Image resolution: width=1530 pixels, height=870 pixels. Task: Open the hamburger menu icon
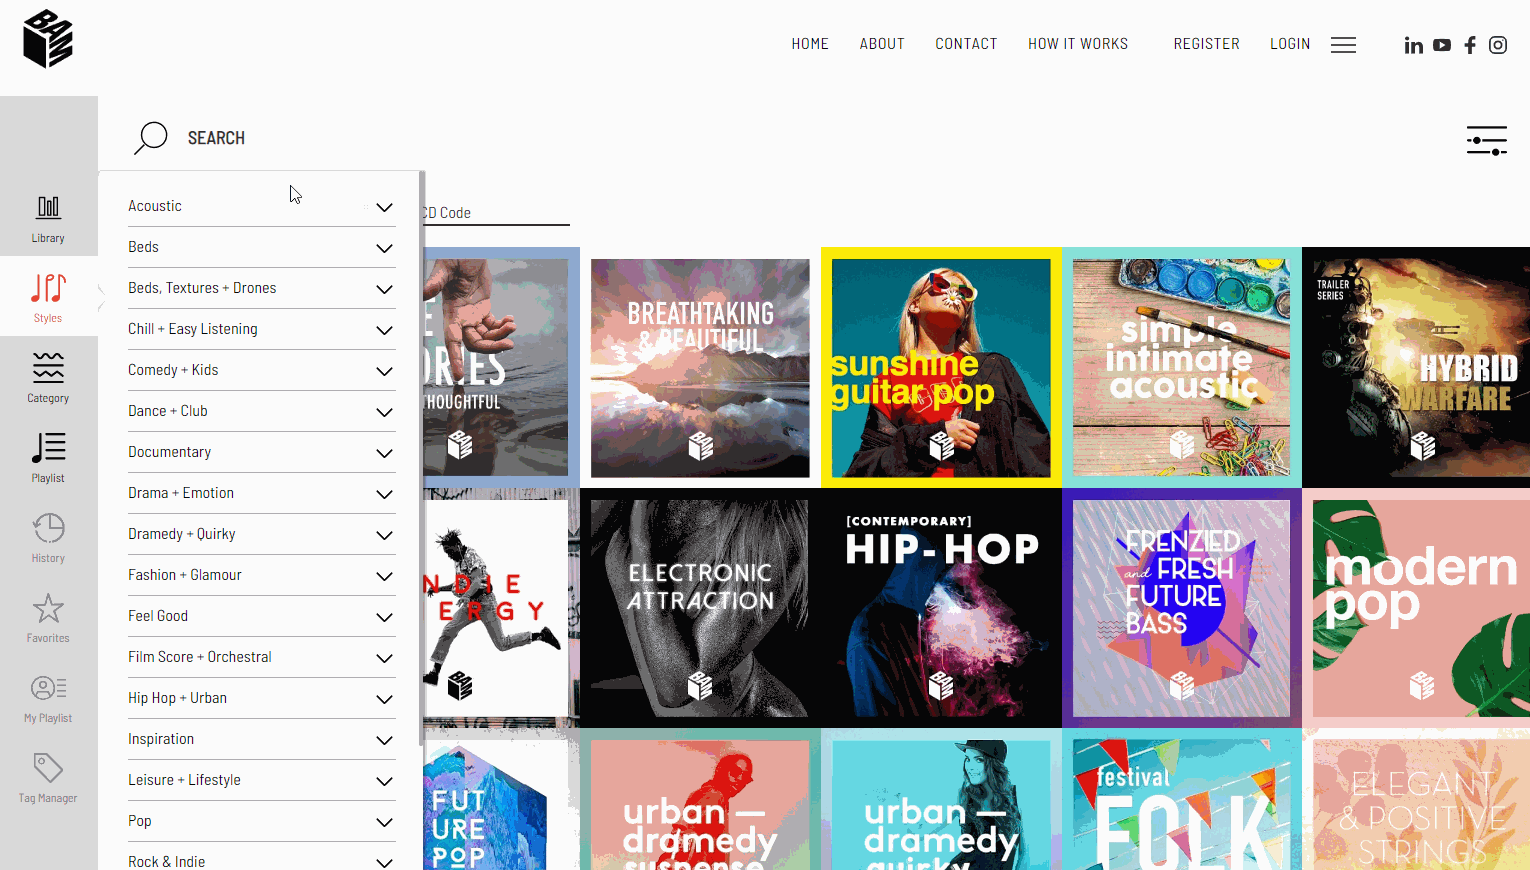coord(1343,45)
